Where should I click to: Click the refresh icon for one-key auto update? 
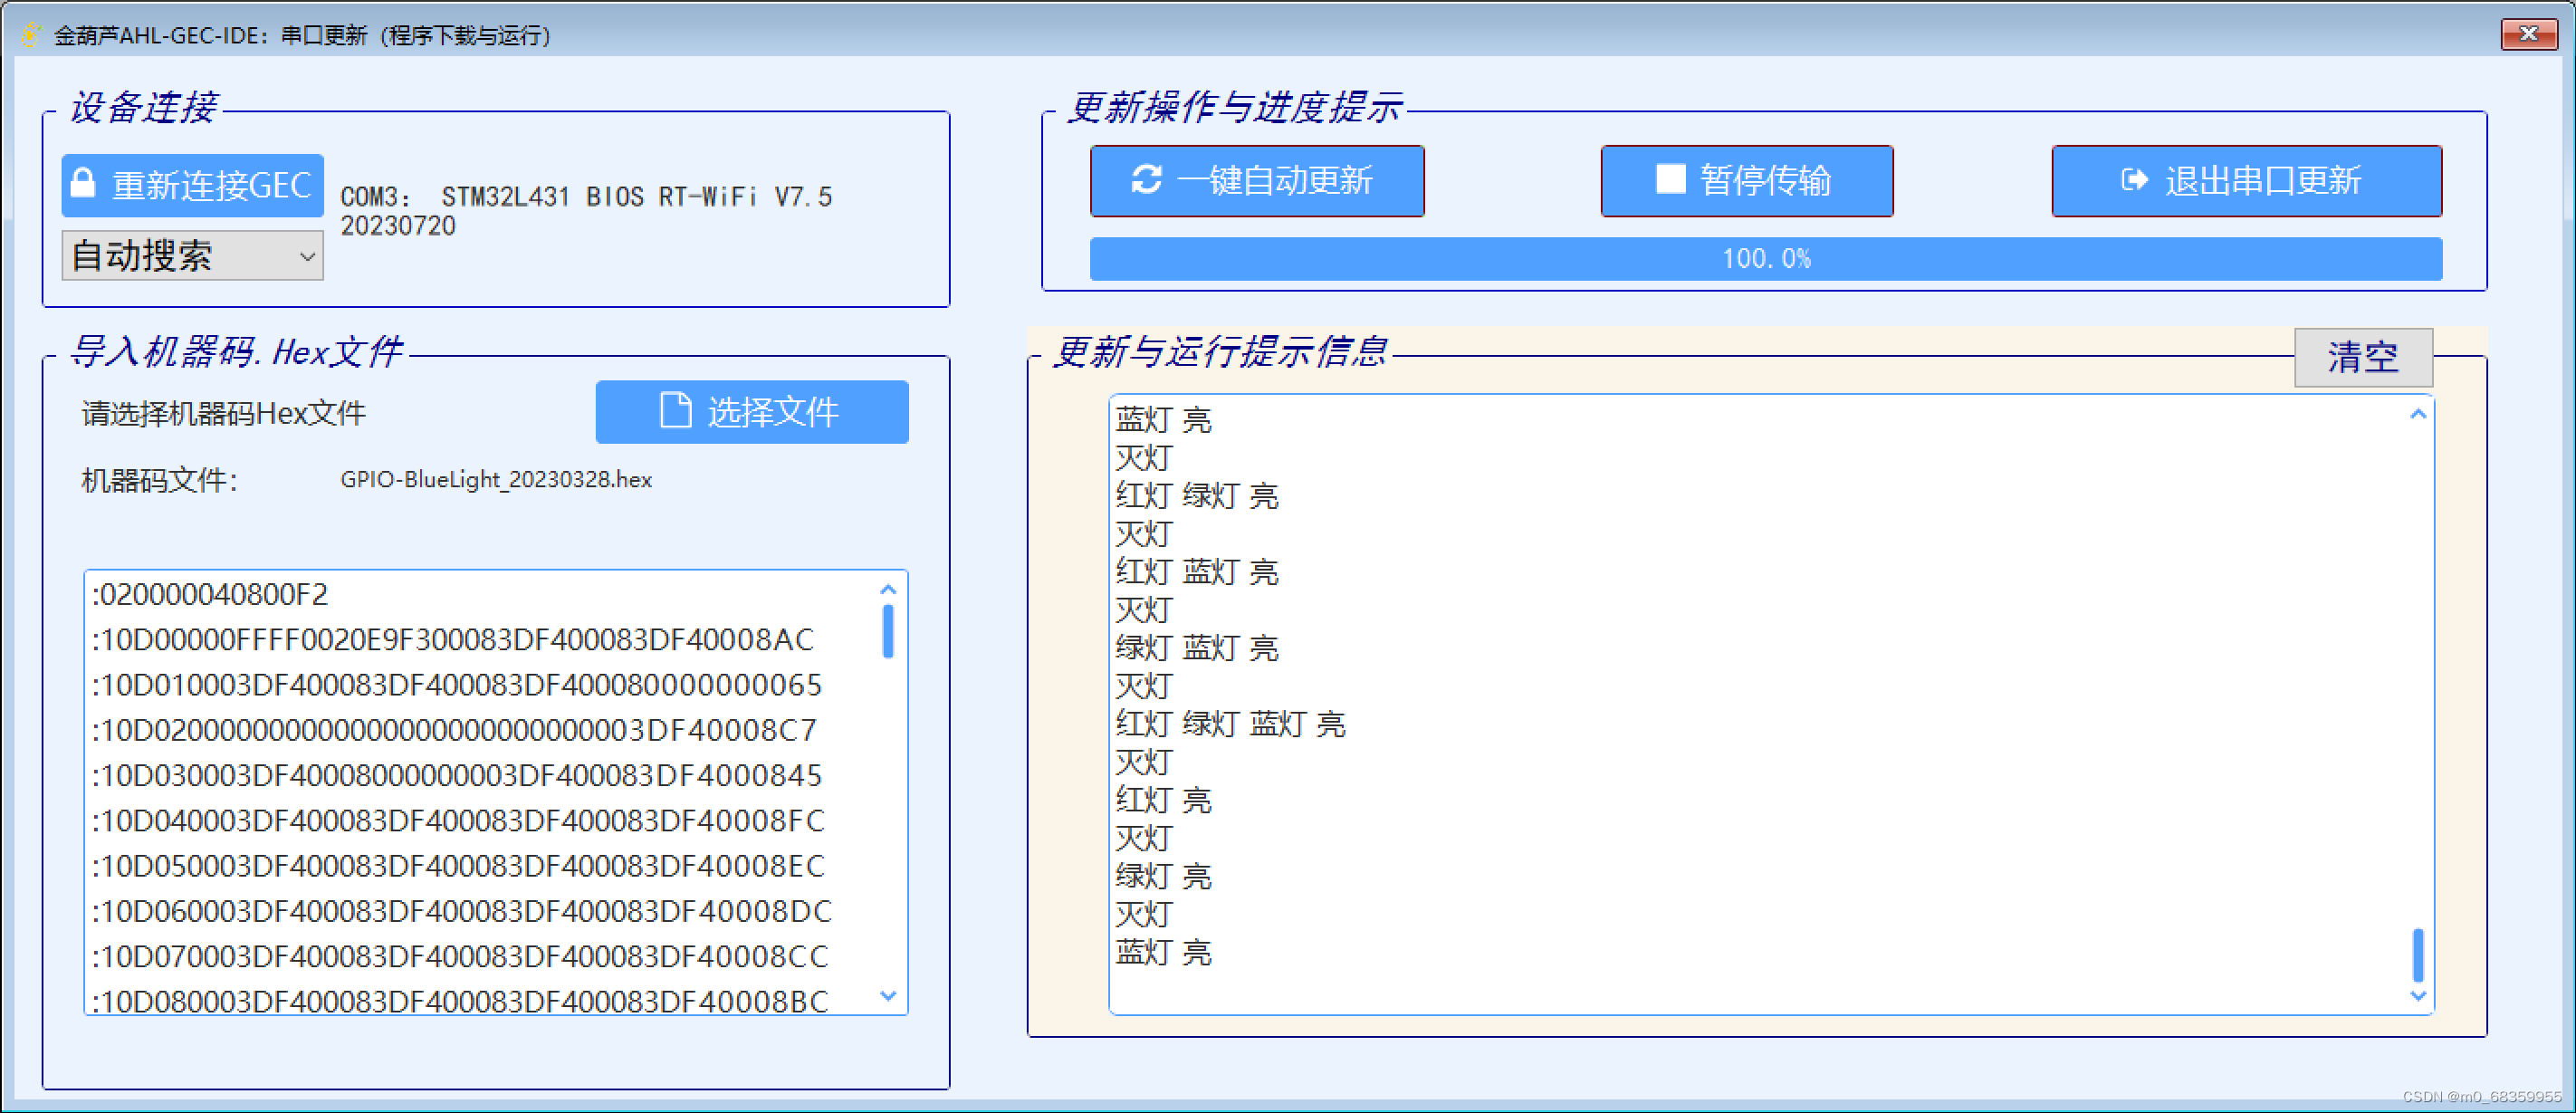(x=1146, y=180)
